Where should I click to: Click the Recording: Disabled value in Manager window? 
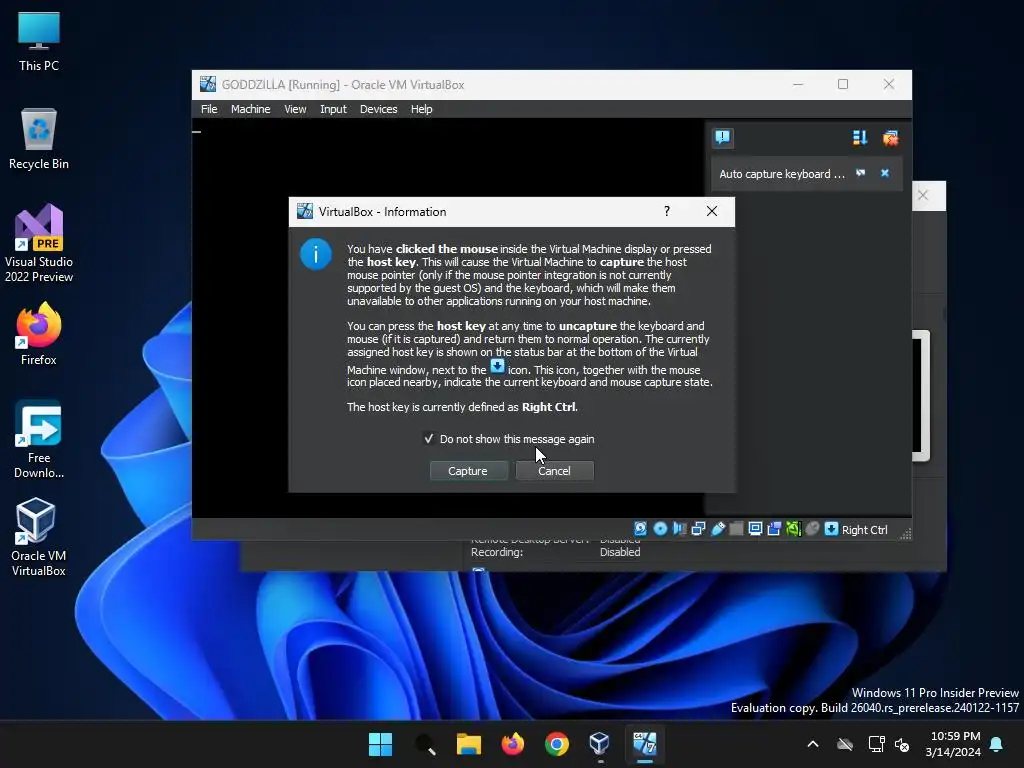point(620,552)
